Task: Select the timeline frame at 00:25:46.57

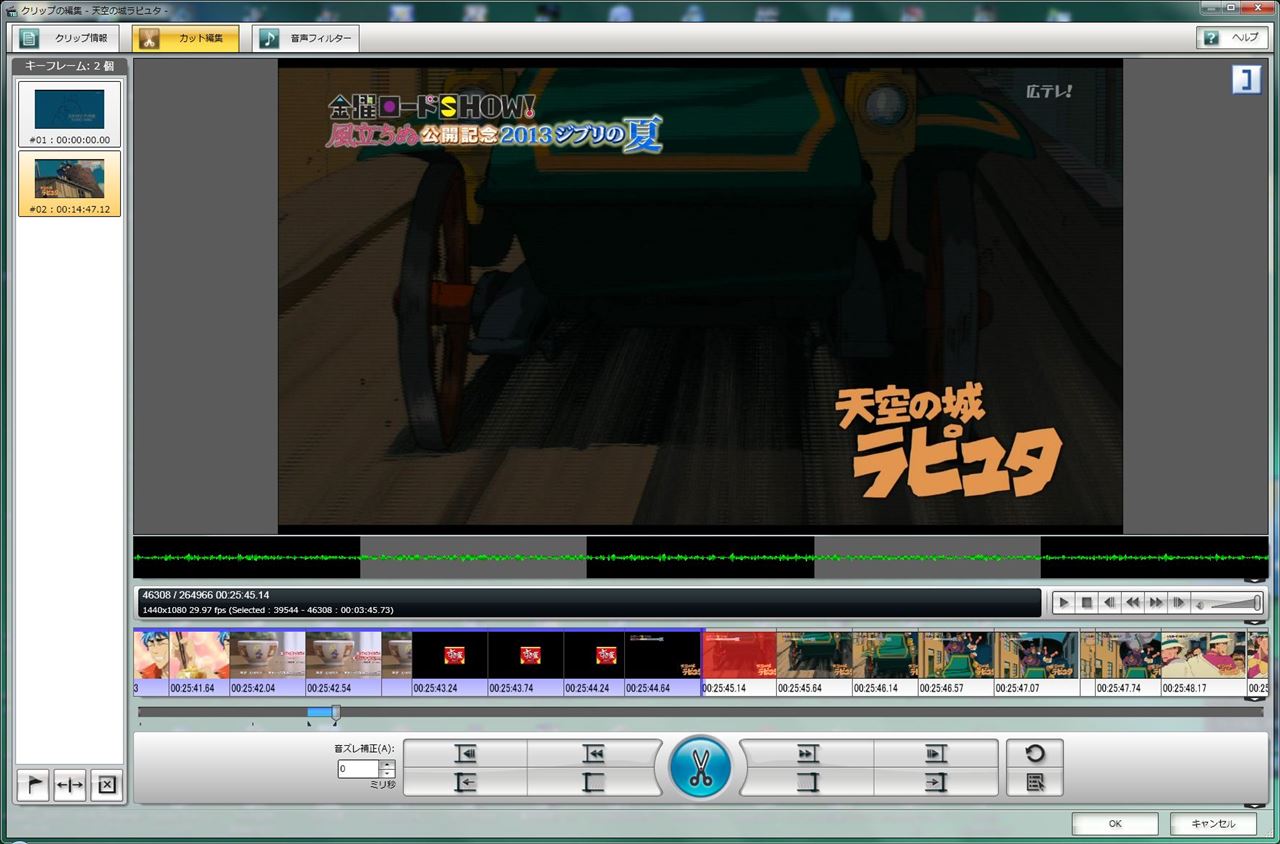Action: pyautogui.click(x=956, y=663)
